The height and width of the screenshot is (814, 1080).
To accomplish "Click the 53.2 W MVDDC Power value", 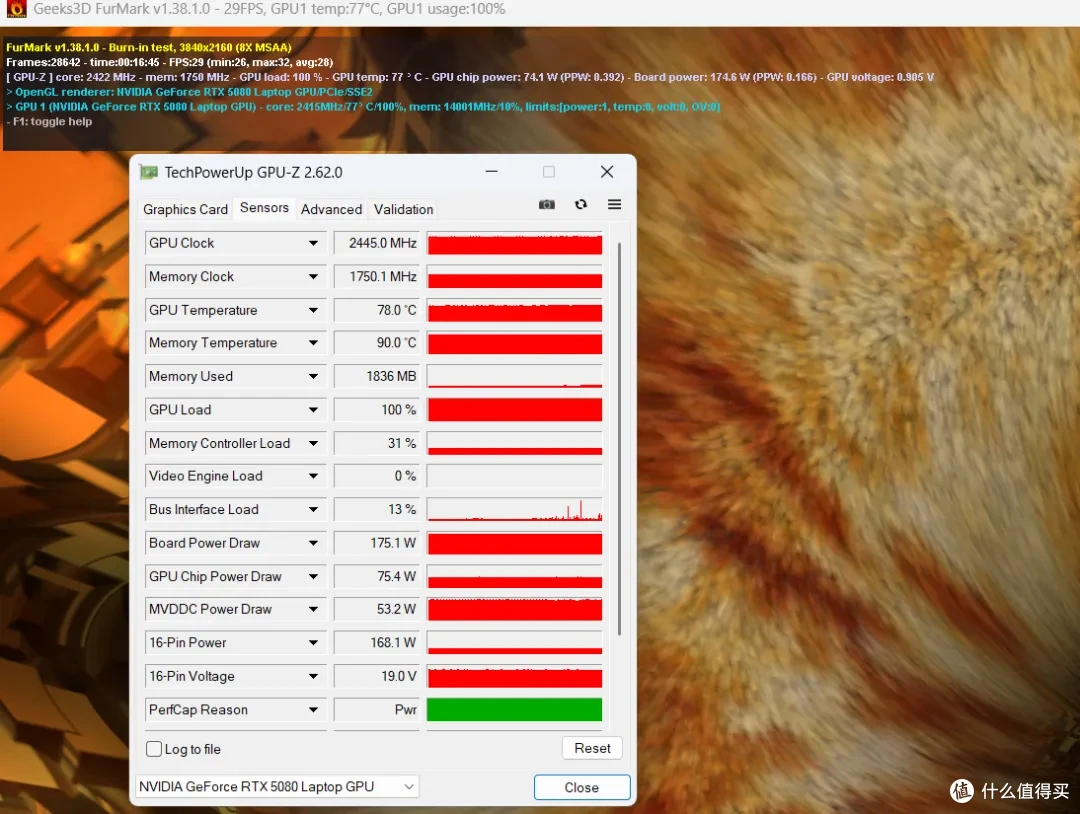I will (376, 609).
